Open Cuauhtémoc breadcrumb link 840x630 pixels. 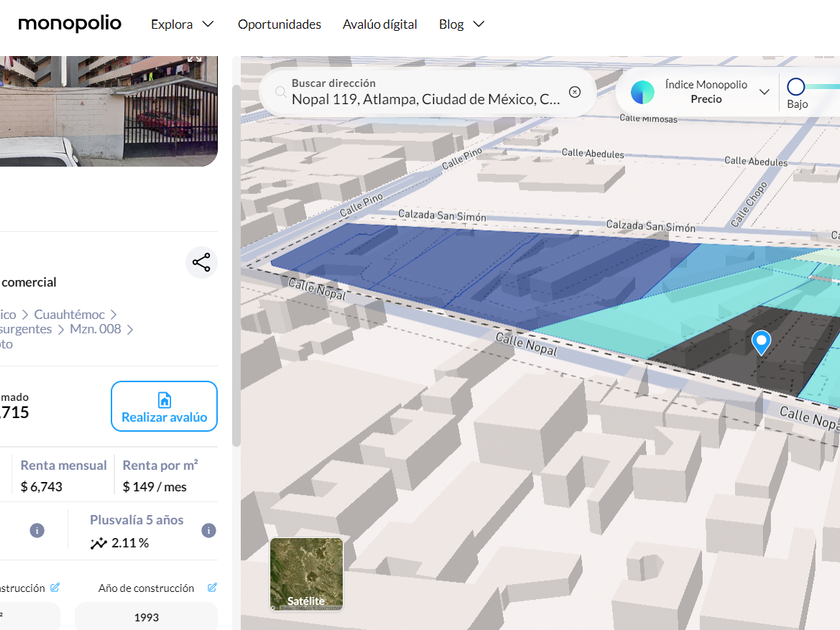(69, 314)
